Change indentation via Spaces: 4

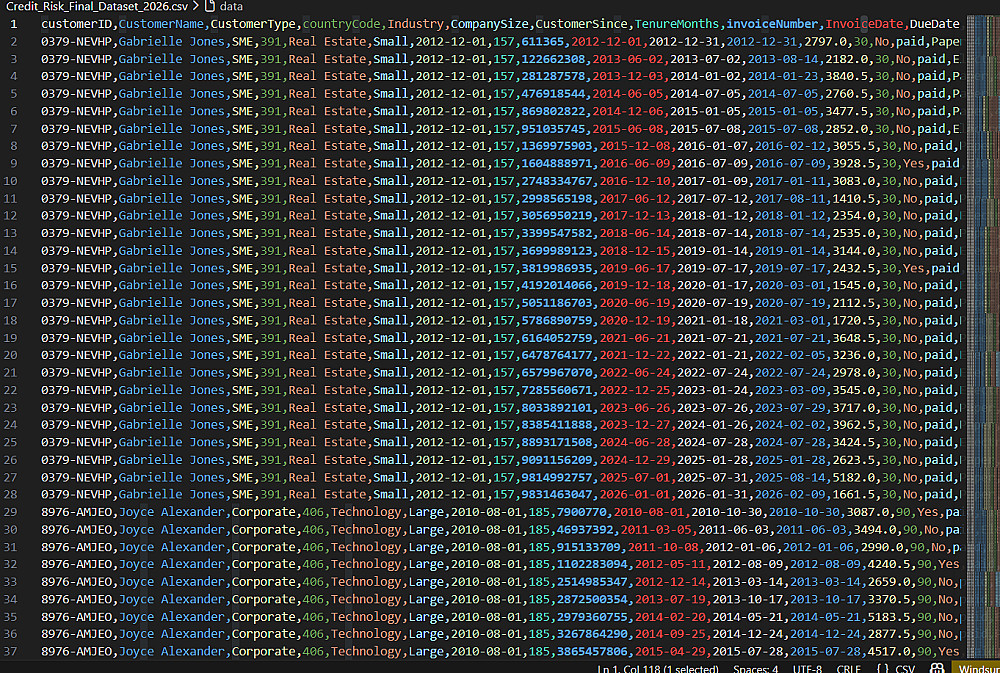[x=756, y=669]
